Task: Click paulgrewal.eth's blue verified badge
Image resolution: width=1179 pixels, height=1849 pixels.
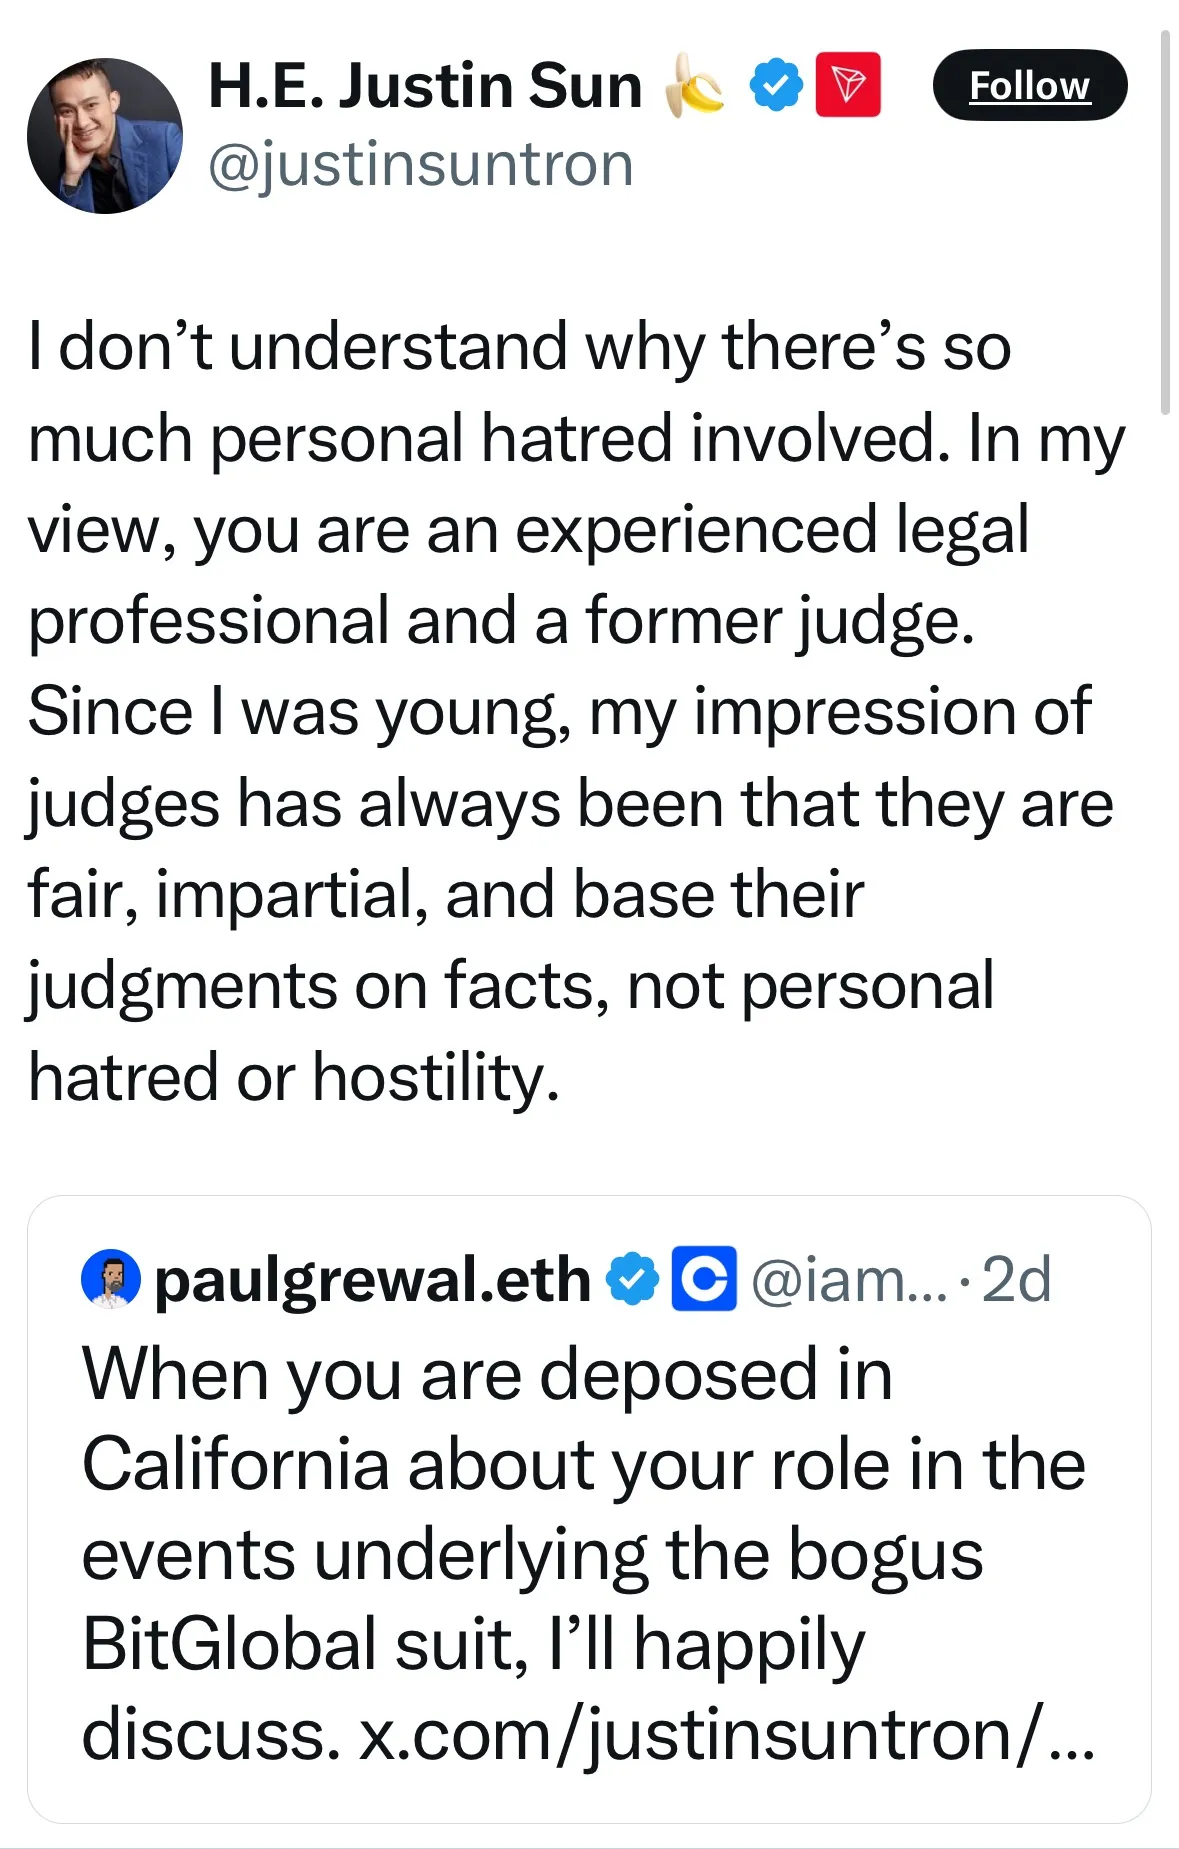Action: click(x=633, y=1280)
